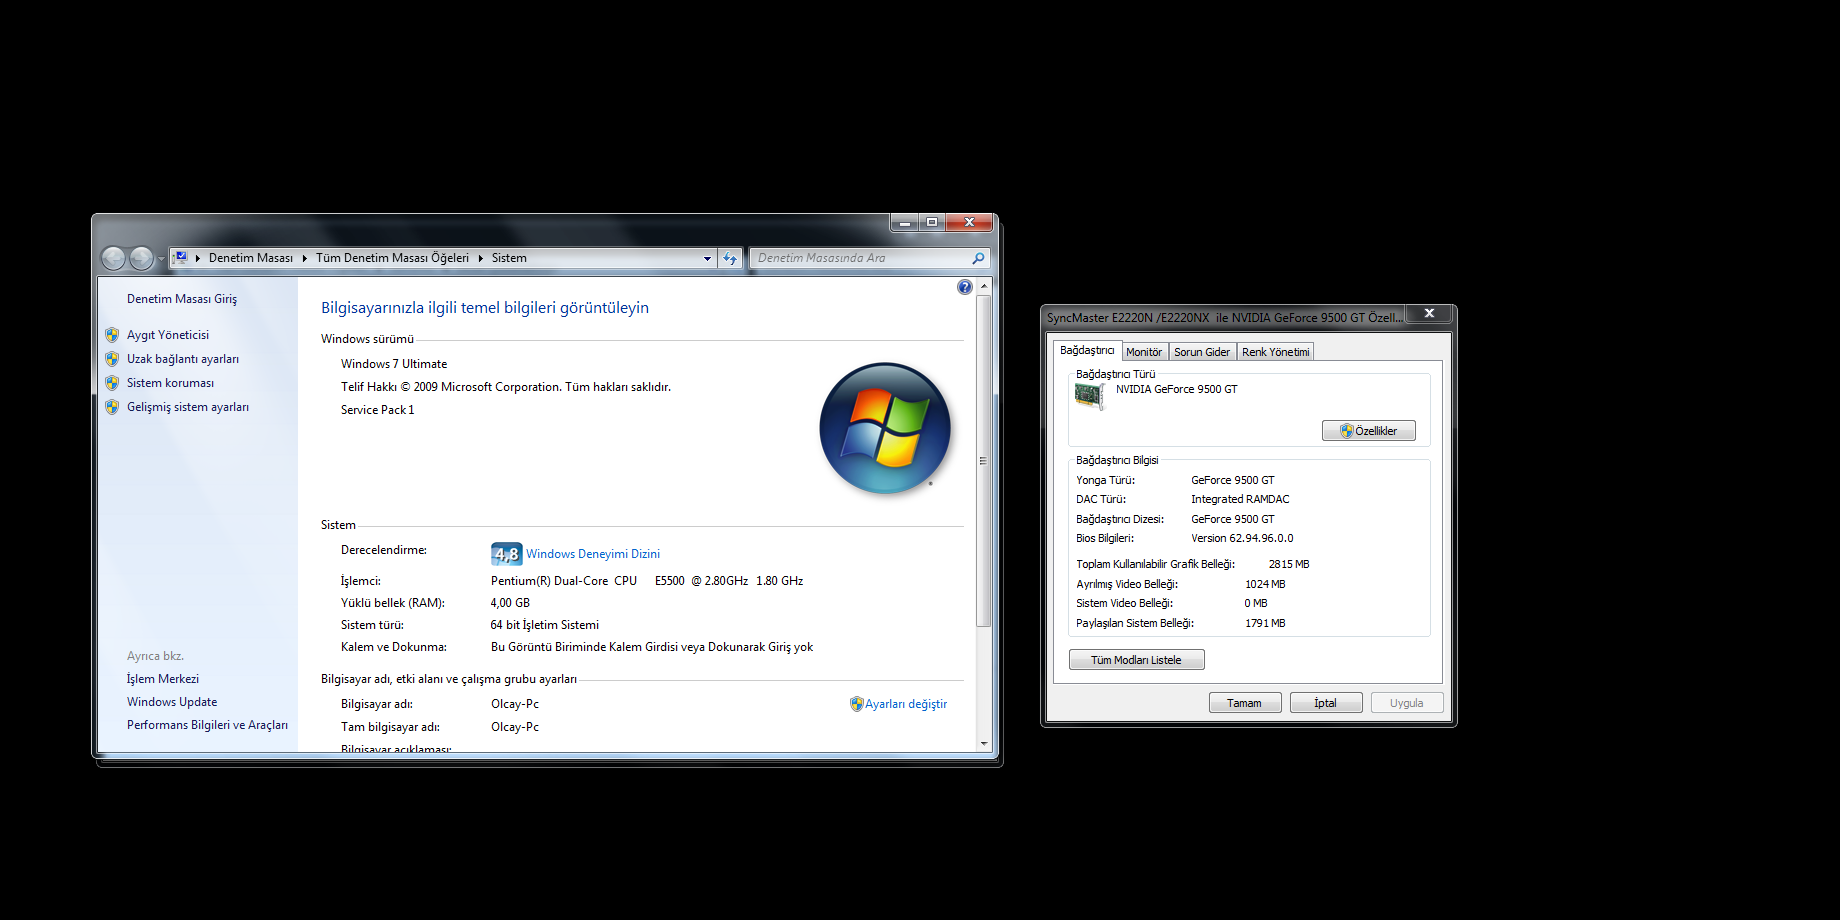Click scroll down arrow in Sistem window
Screen dimensions: 1840x920
pyautogui.click(x=984, y=744)
